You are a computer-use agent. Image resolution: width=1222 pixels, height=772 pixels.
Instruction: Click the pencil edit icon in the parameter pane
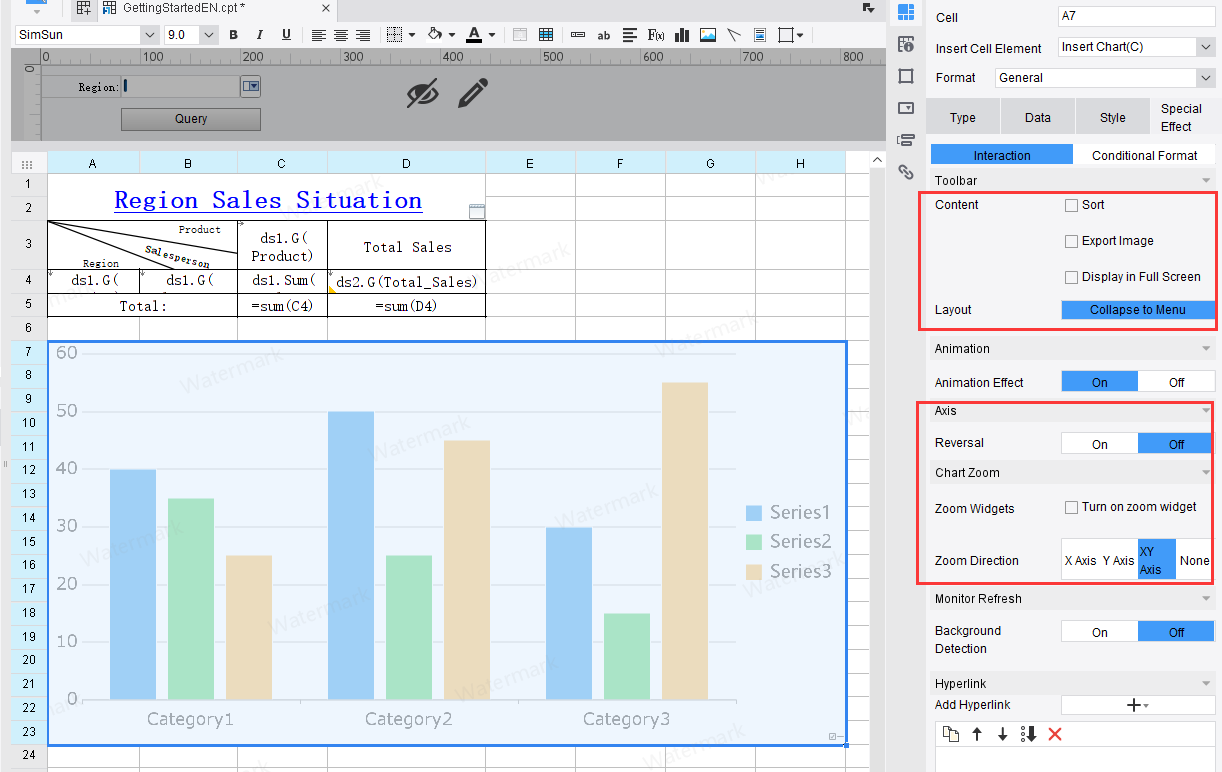pyautogui.click(x=473, y=93)
